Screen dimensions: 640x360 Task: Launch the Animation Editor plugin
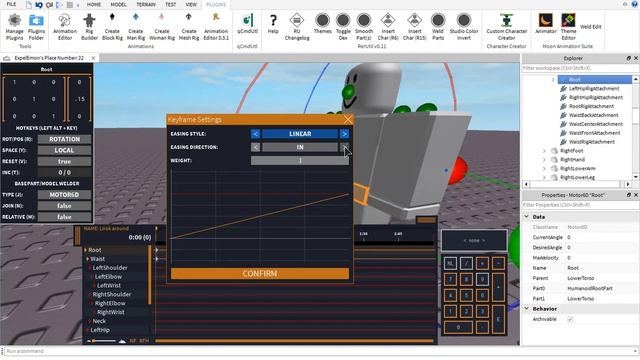(x=65, y=27)
